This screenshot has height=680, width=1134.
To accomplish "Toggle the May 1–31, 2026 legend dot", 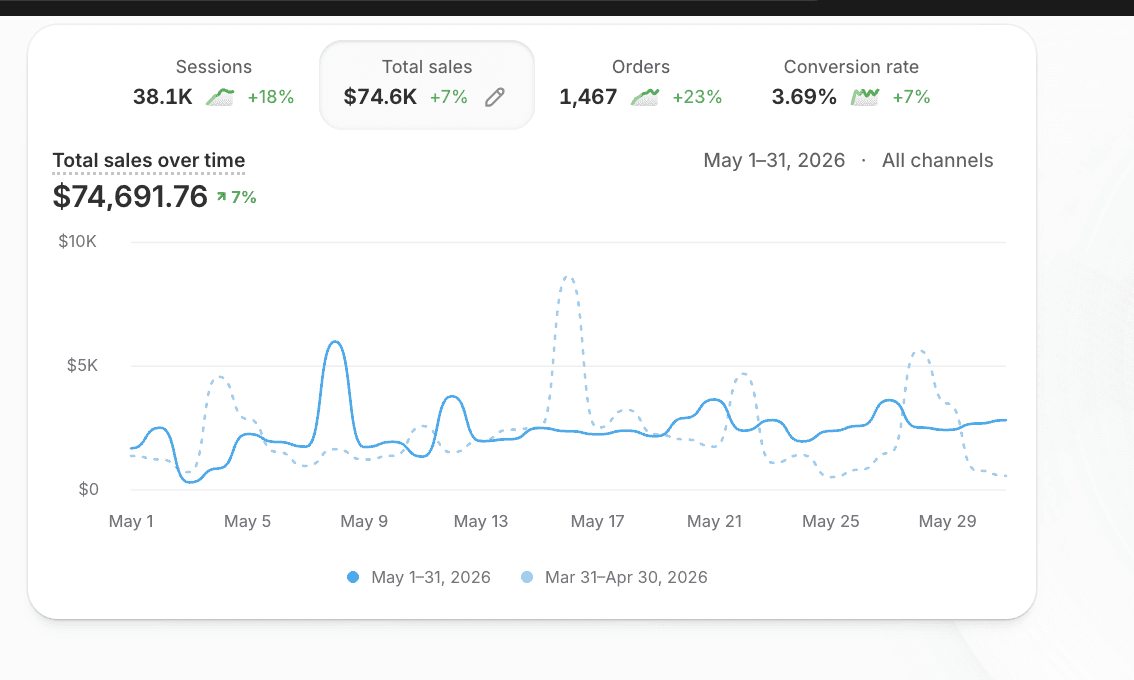I will [x=353, y=577].
